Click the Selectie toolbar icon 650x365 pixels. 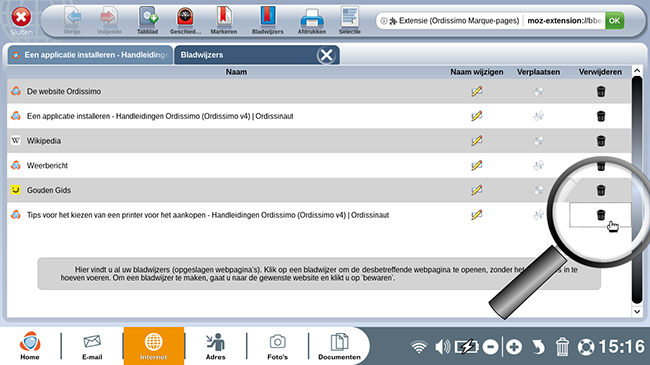pyautogui.click(x=349, y=20)
